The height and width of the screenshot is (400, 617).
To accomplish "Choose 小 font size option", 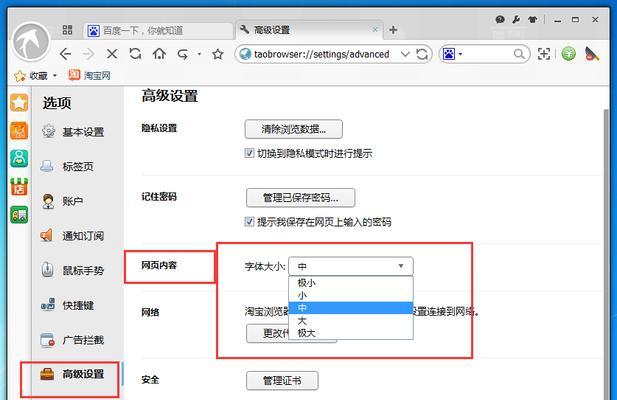I will (x=351, y=295).
